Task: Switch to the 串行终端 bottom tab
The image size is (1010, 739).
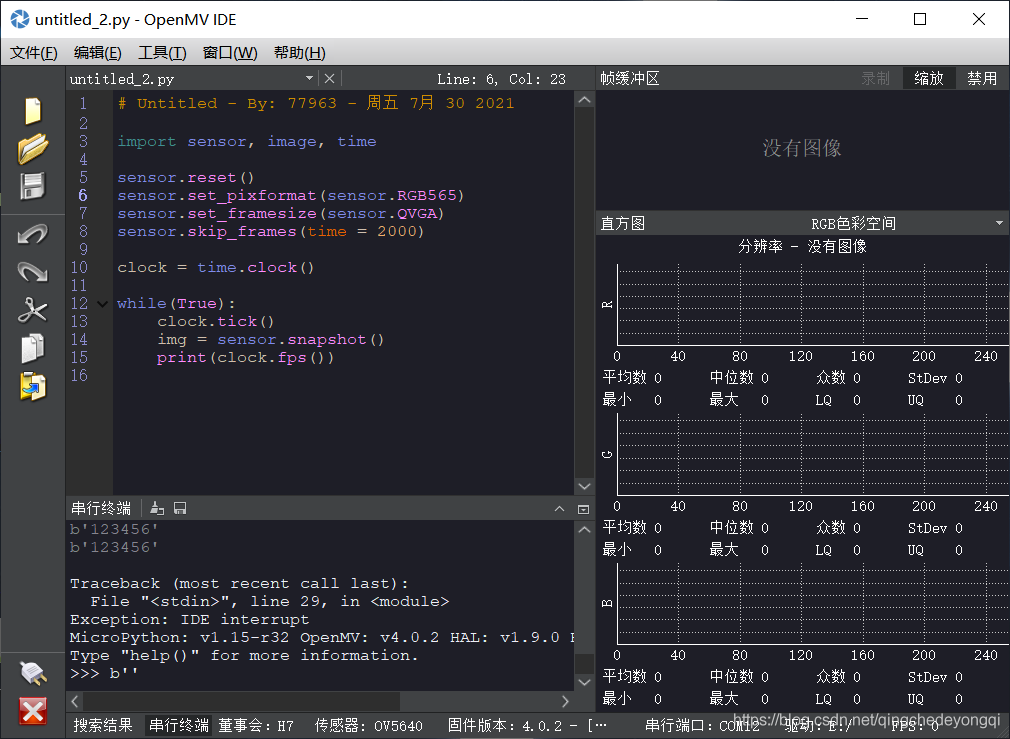Action: pos(178,725)
